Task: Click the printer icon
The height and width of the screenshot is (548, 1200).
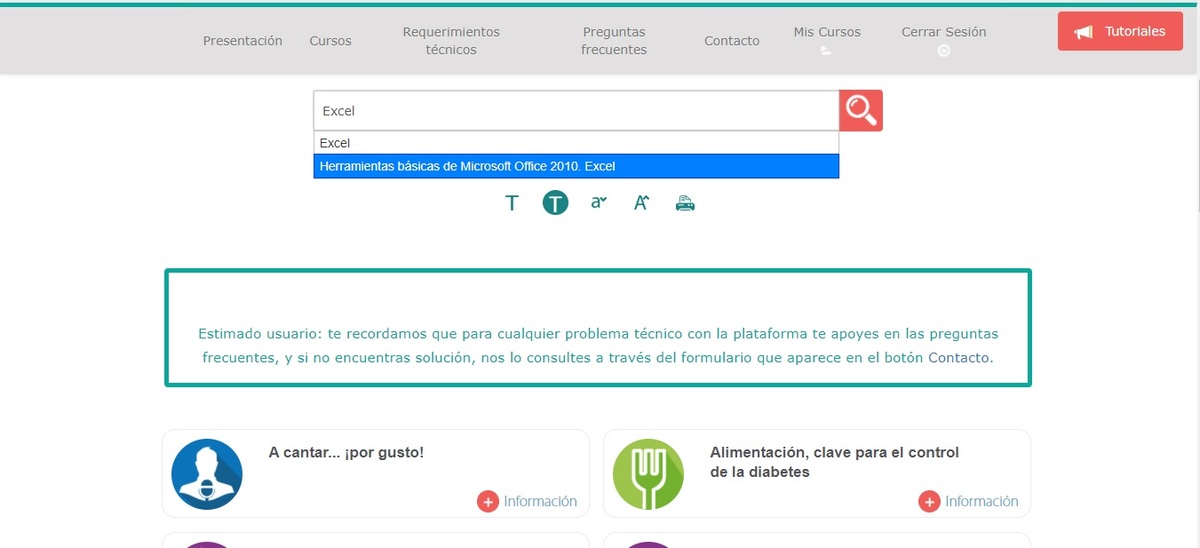Action: click(685, 203)
